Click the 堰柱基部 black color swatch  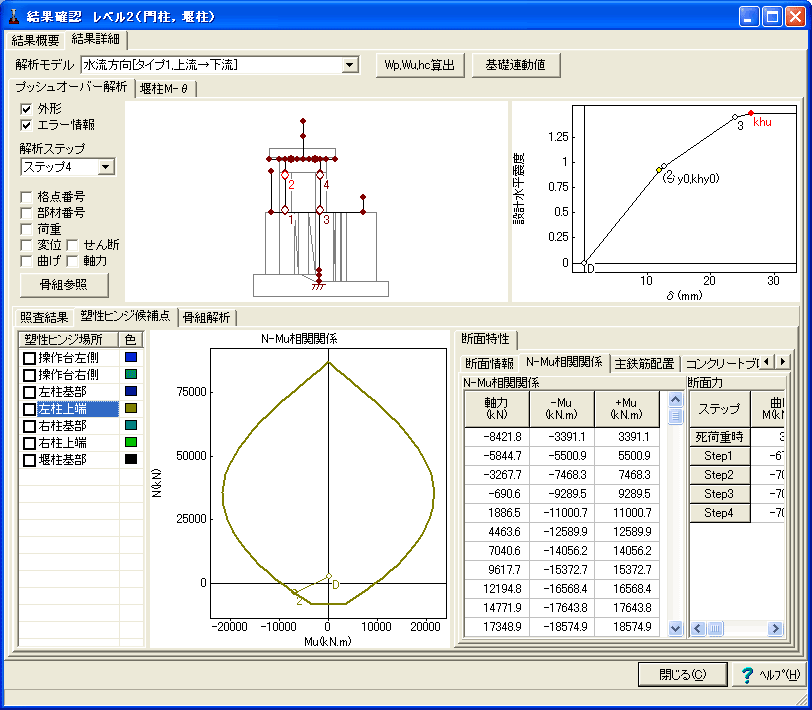[x=131, y=459]
